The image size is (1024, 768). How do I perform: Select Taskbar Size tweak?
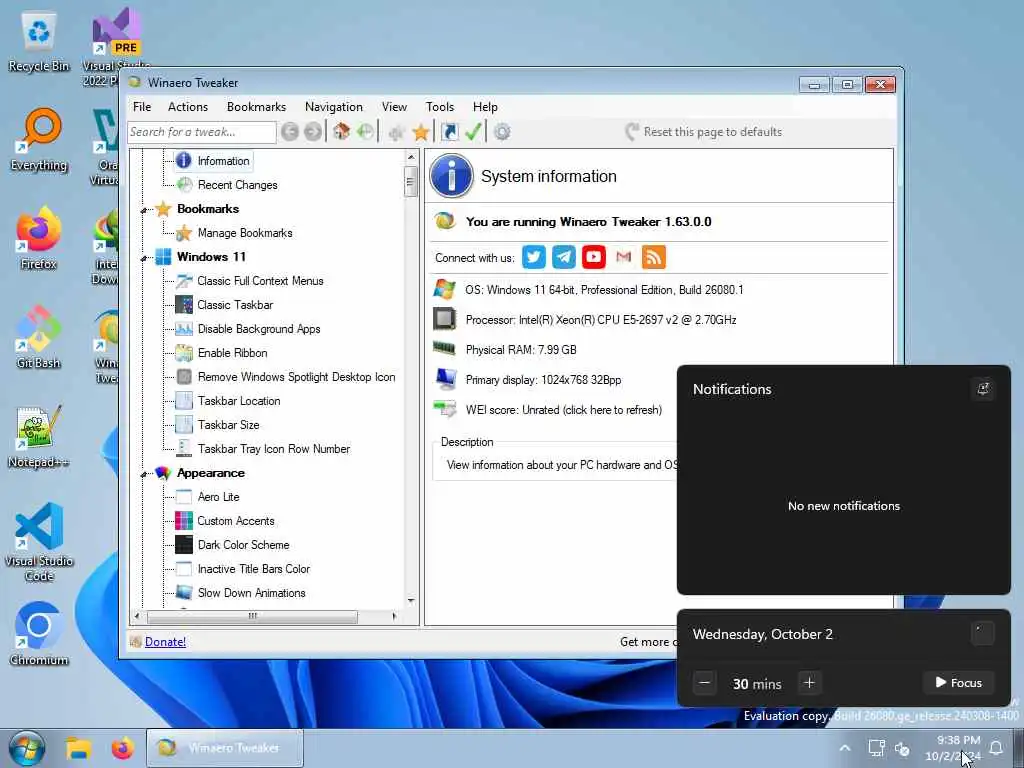(229, 425)
